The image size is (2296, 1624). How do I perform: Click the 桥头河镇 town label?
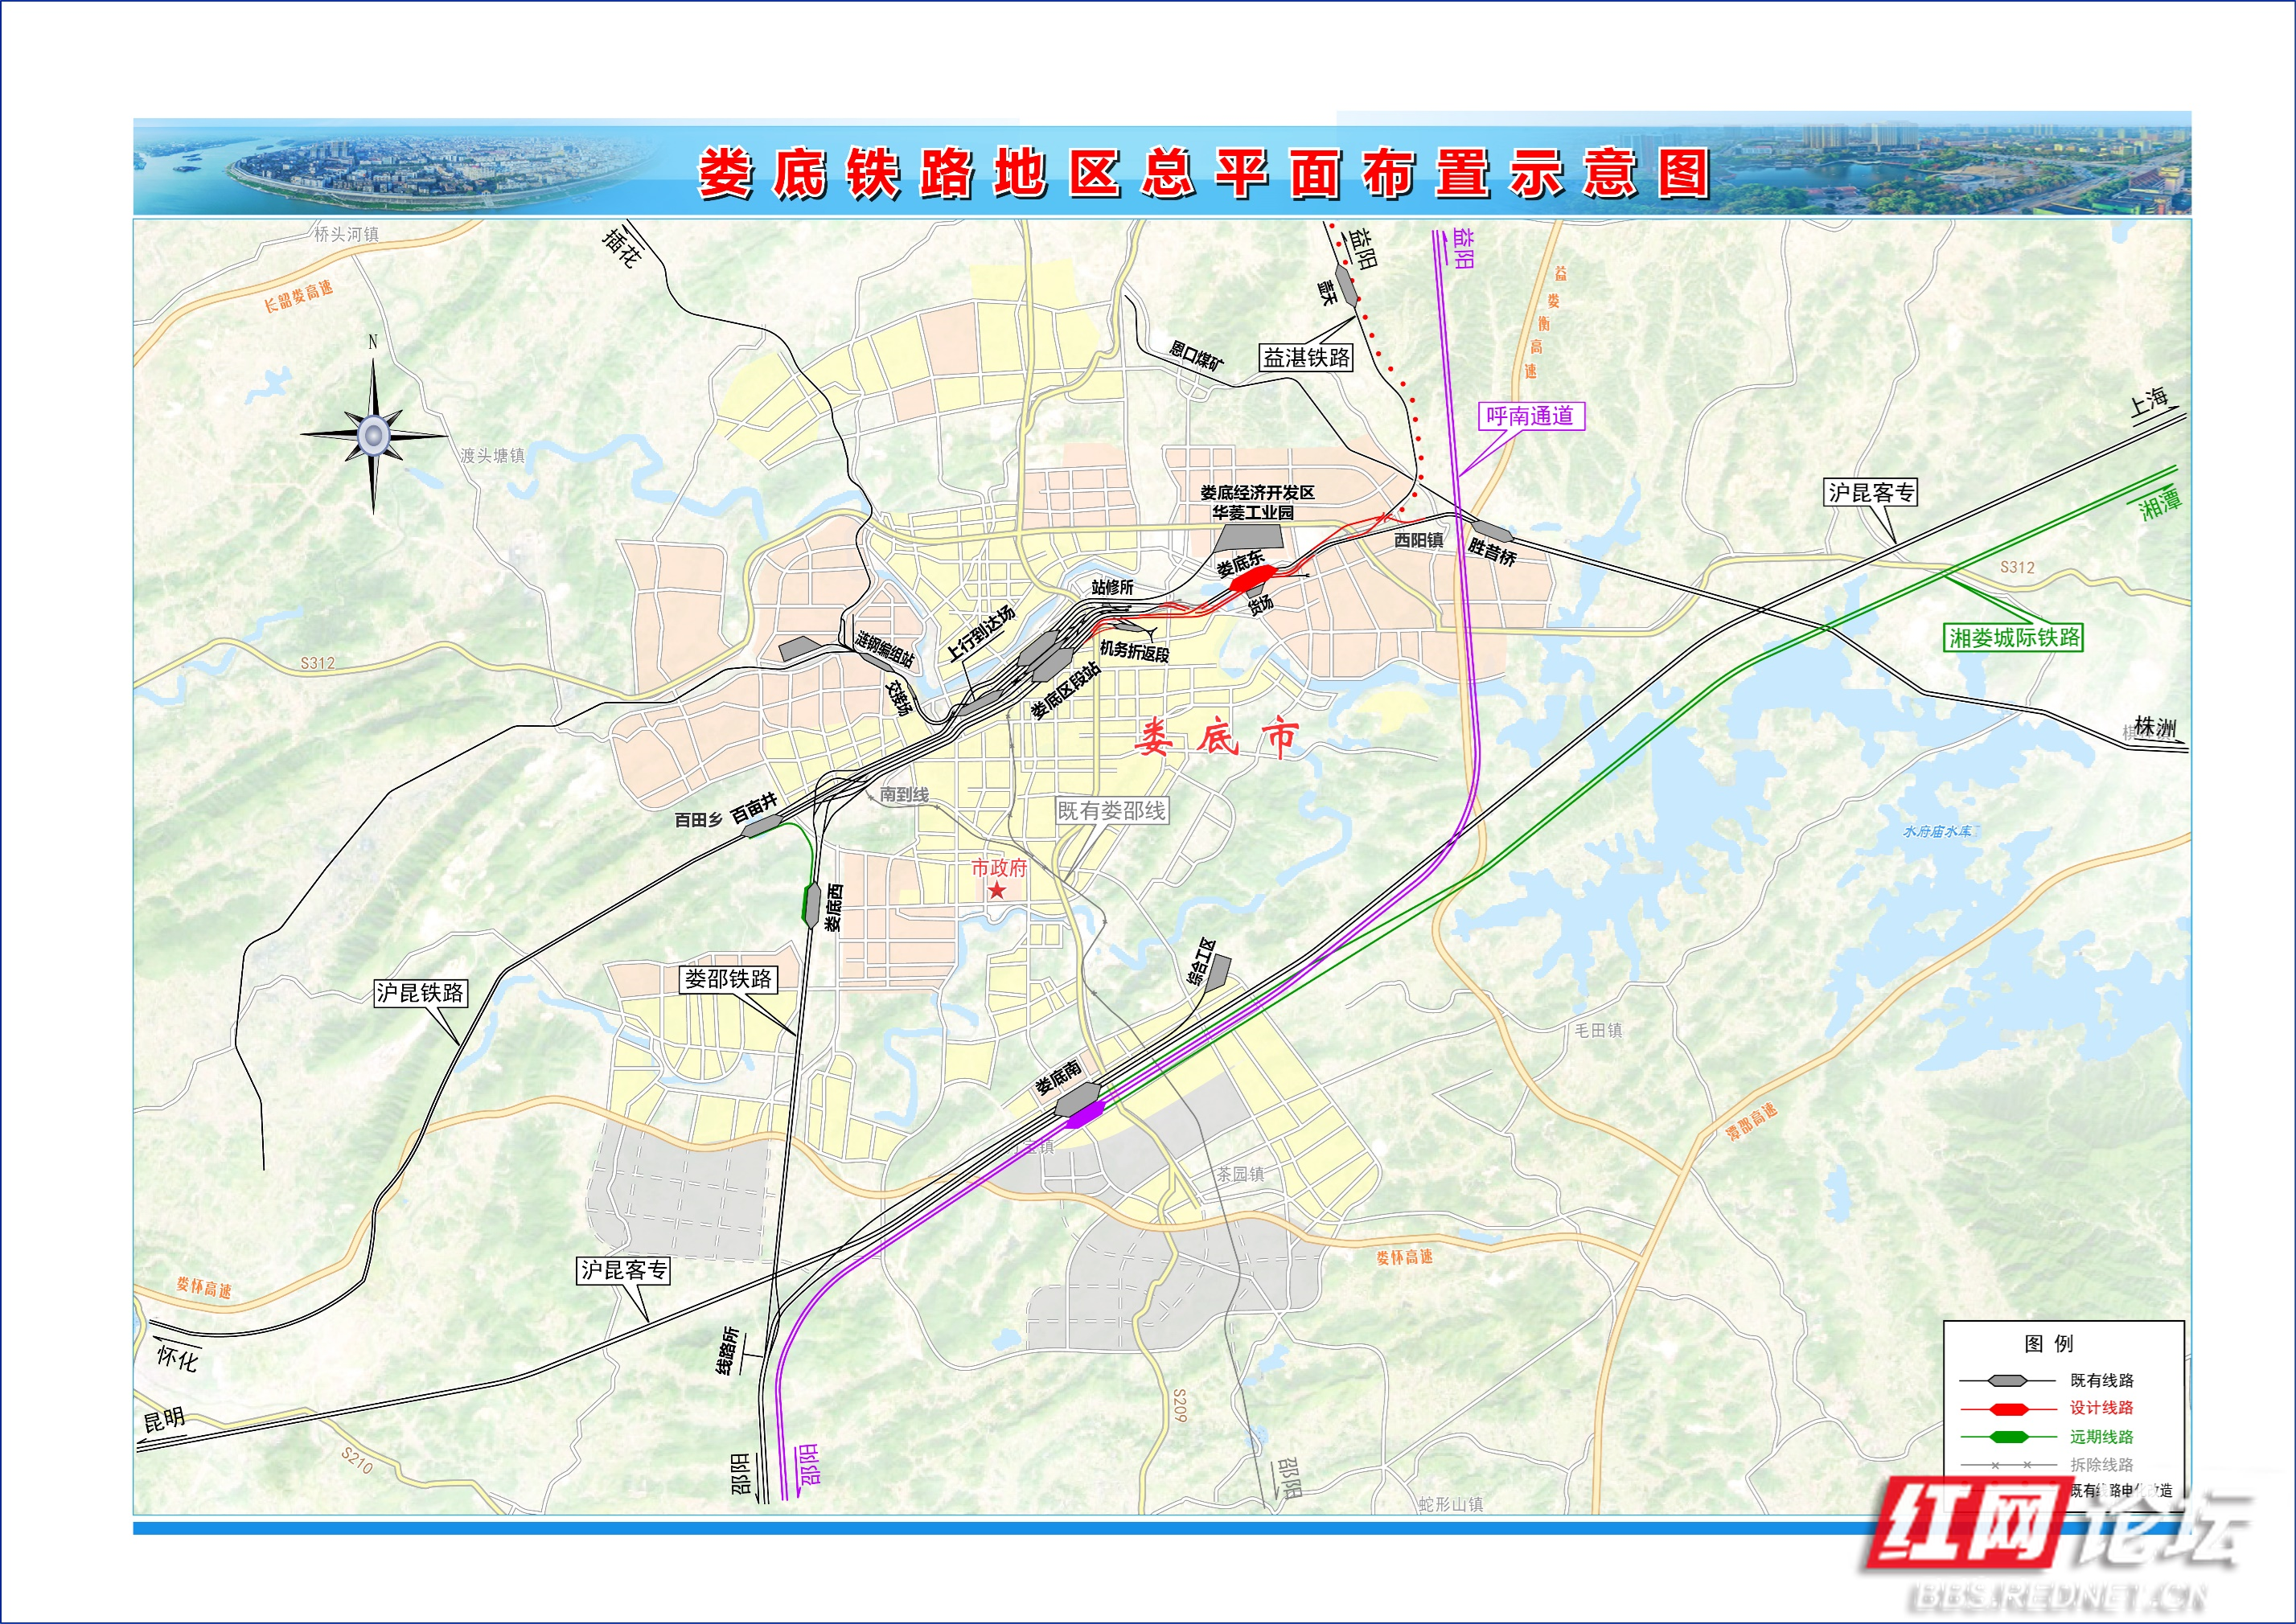pyautogui.click(x=346, y=234)
